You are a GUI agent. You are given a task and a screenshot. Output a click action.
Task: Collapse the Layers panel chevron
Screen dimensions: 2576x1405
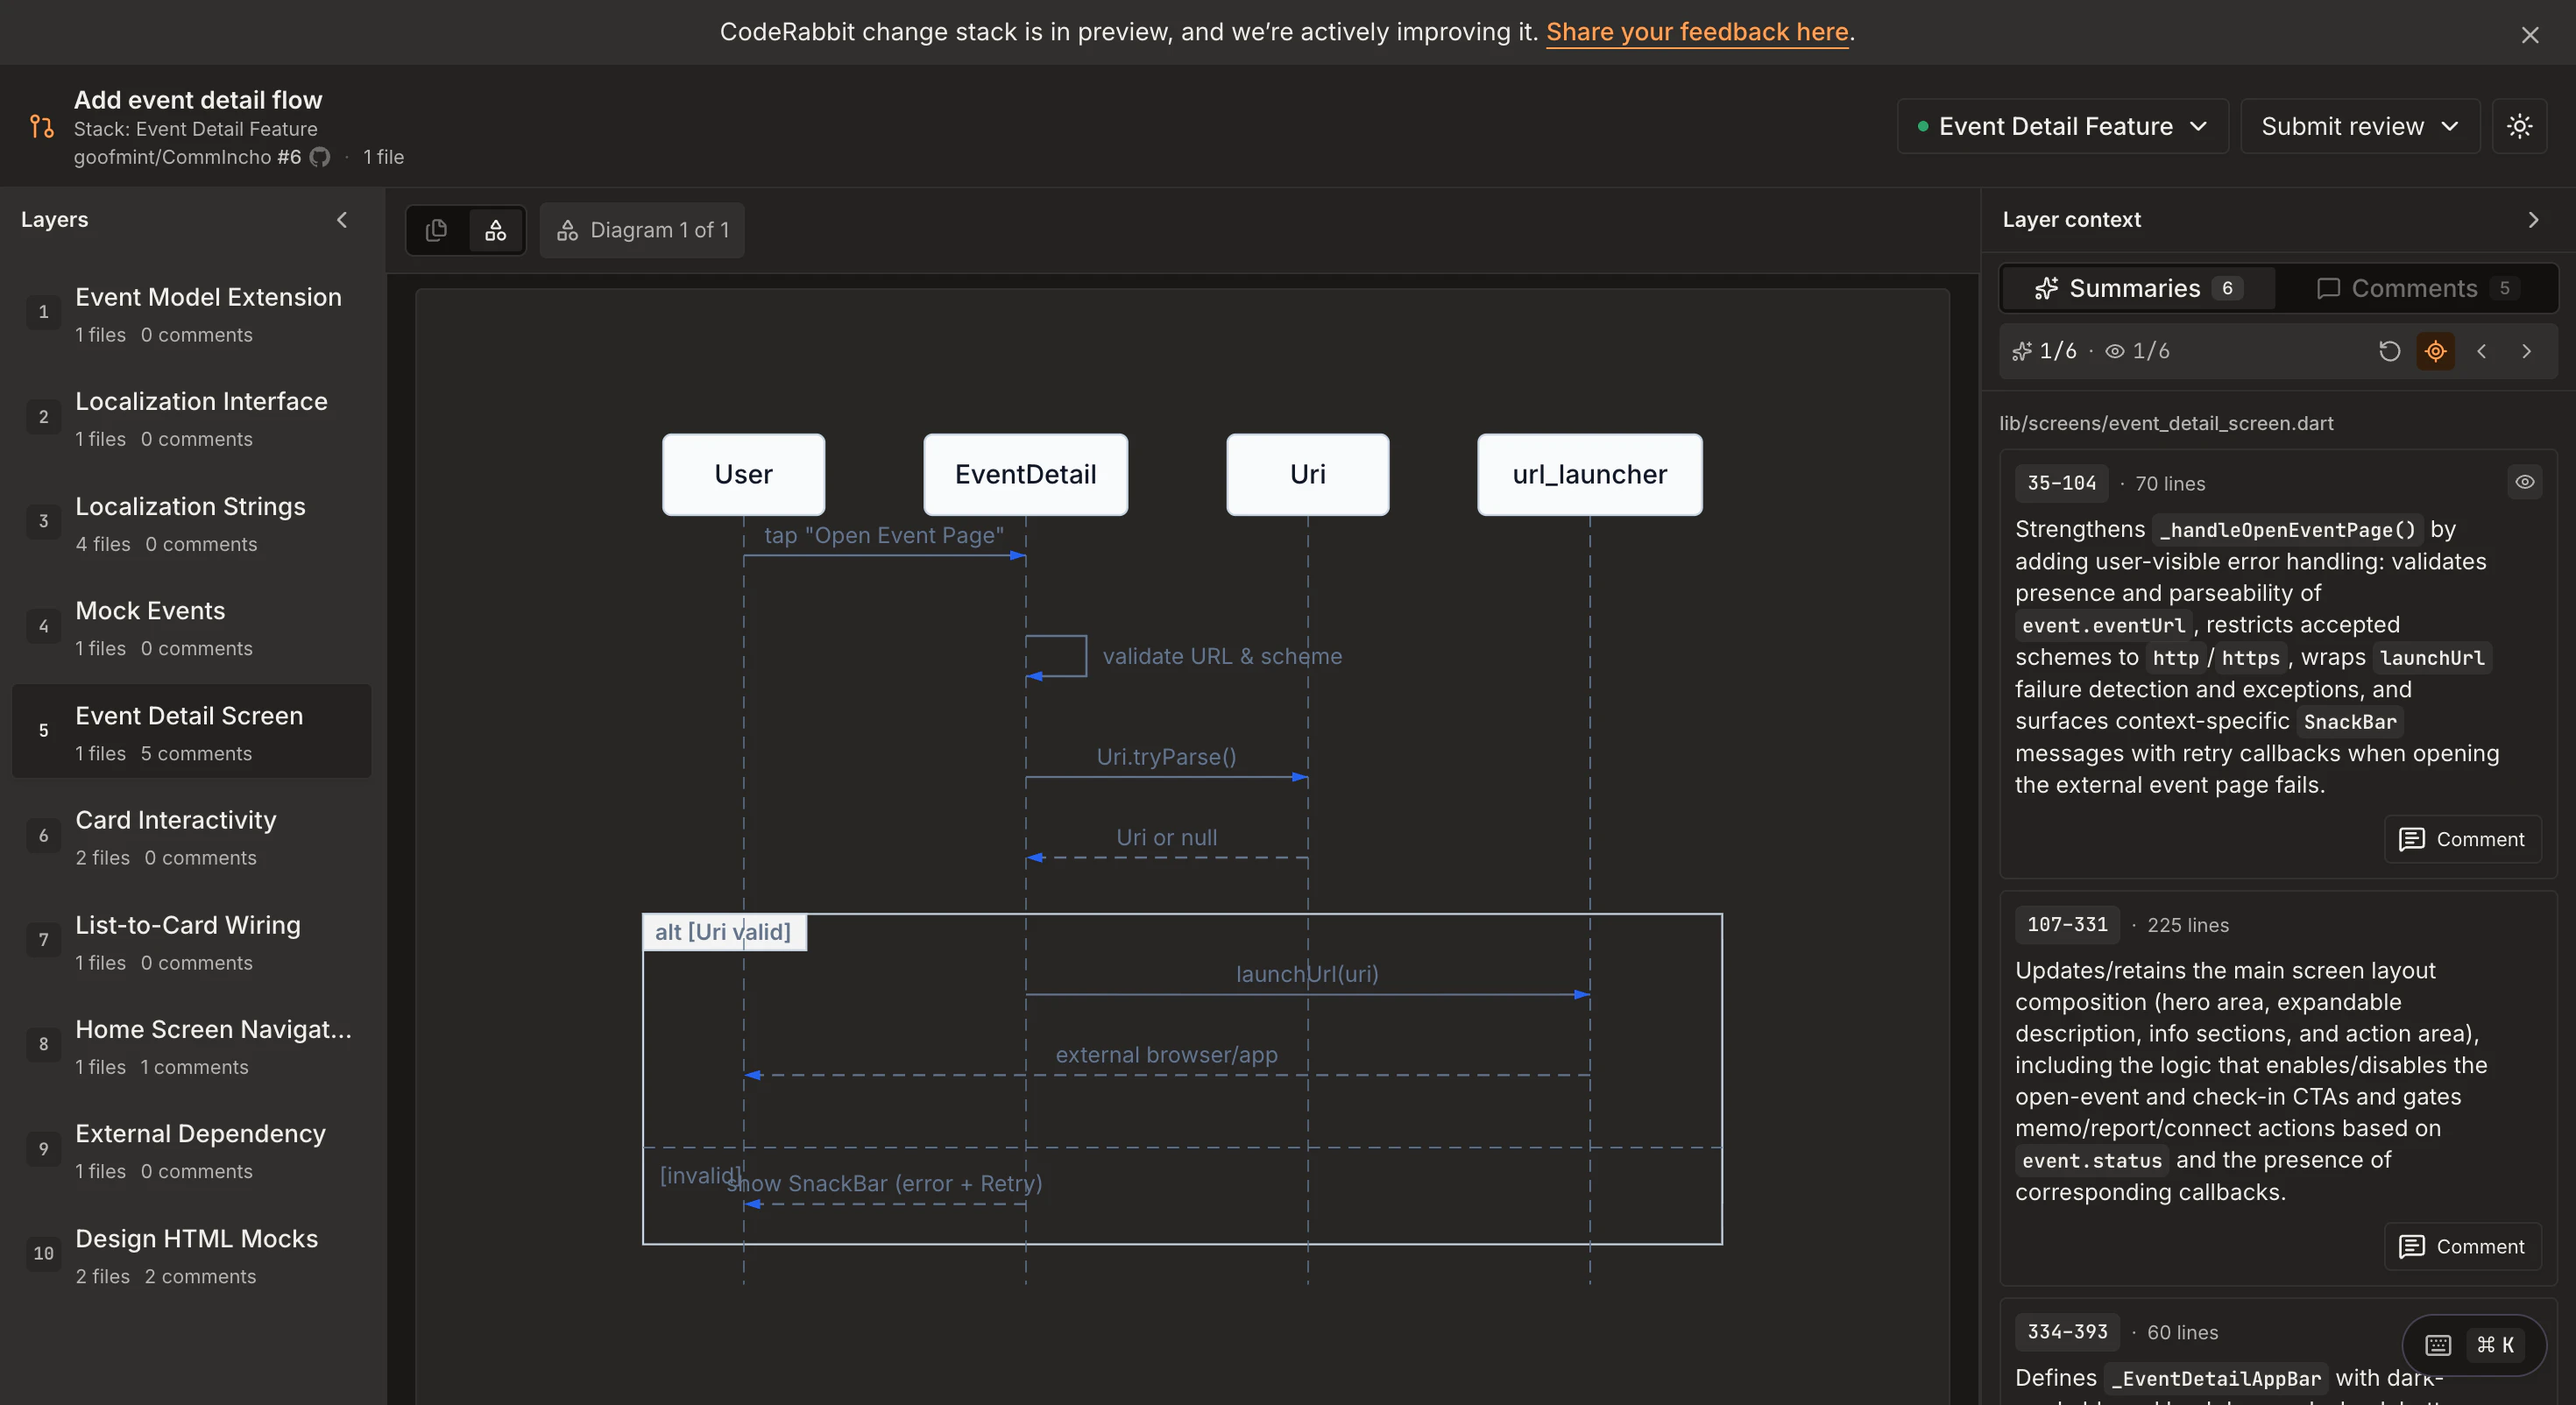(342, 219)
